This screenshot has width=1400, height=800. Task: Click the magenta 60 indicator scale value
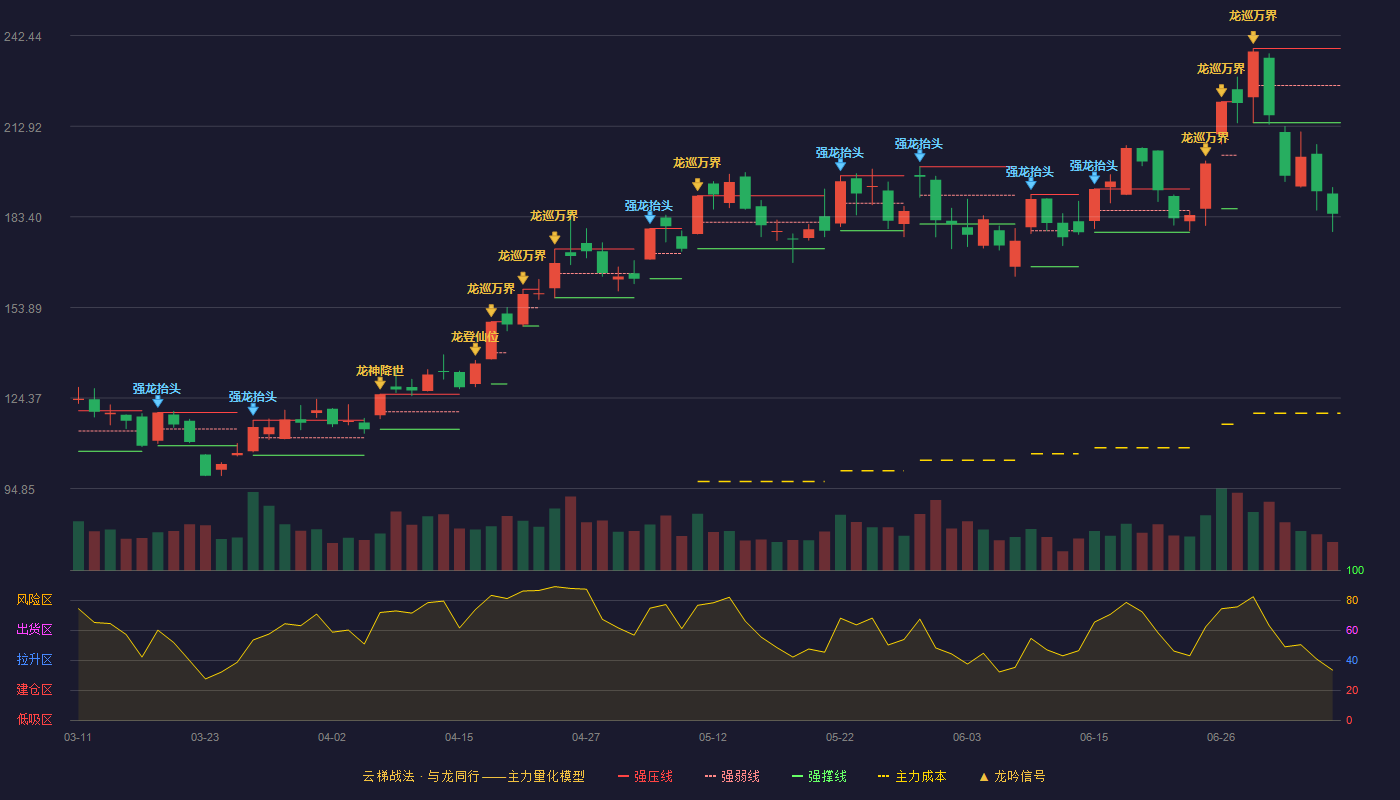point(1352,630)
